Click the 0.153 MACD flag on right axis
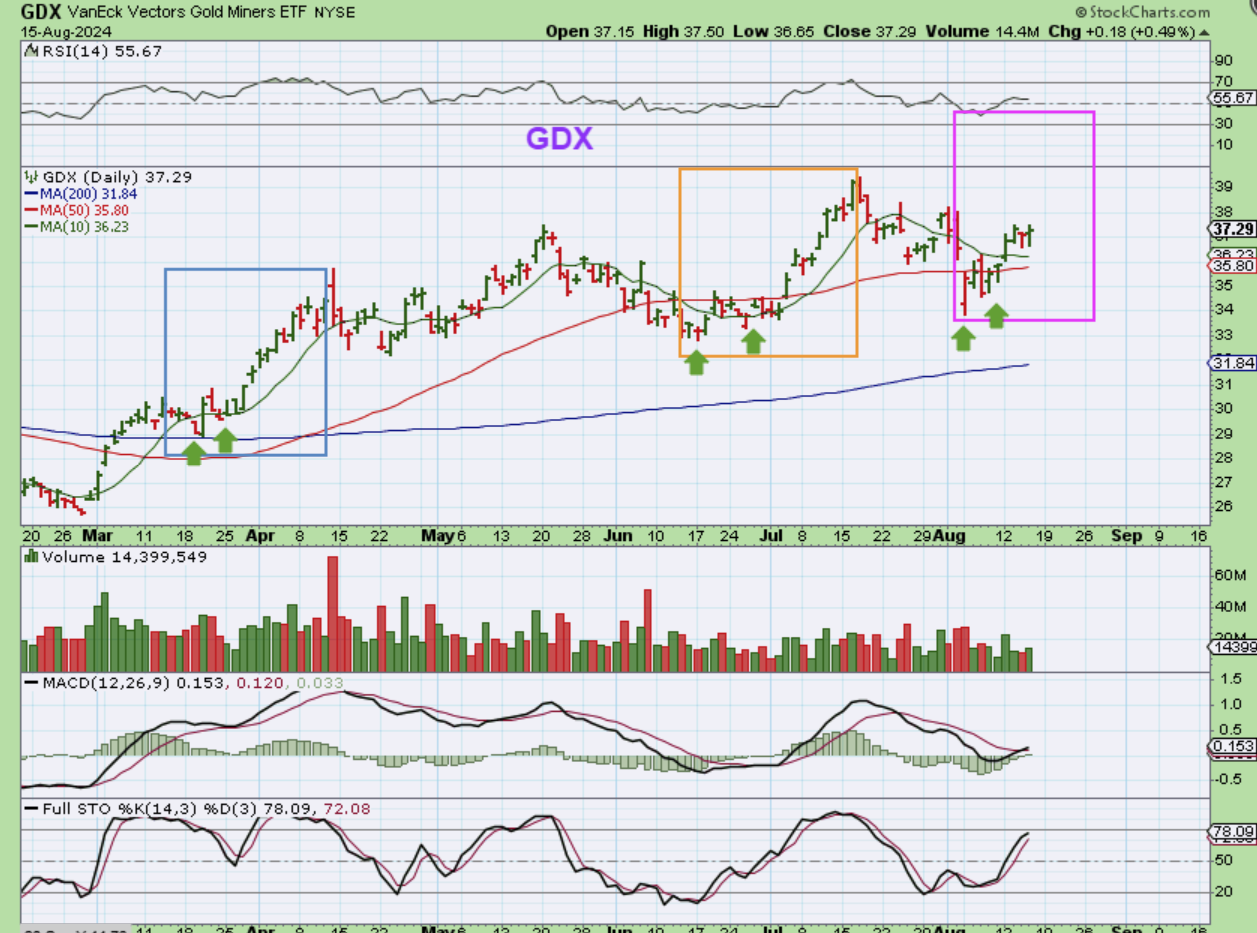1257x933 pixels. (x=1231, y=747)
